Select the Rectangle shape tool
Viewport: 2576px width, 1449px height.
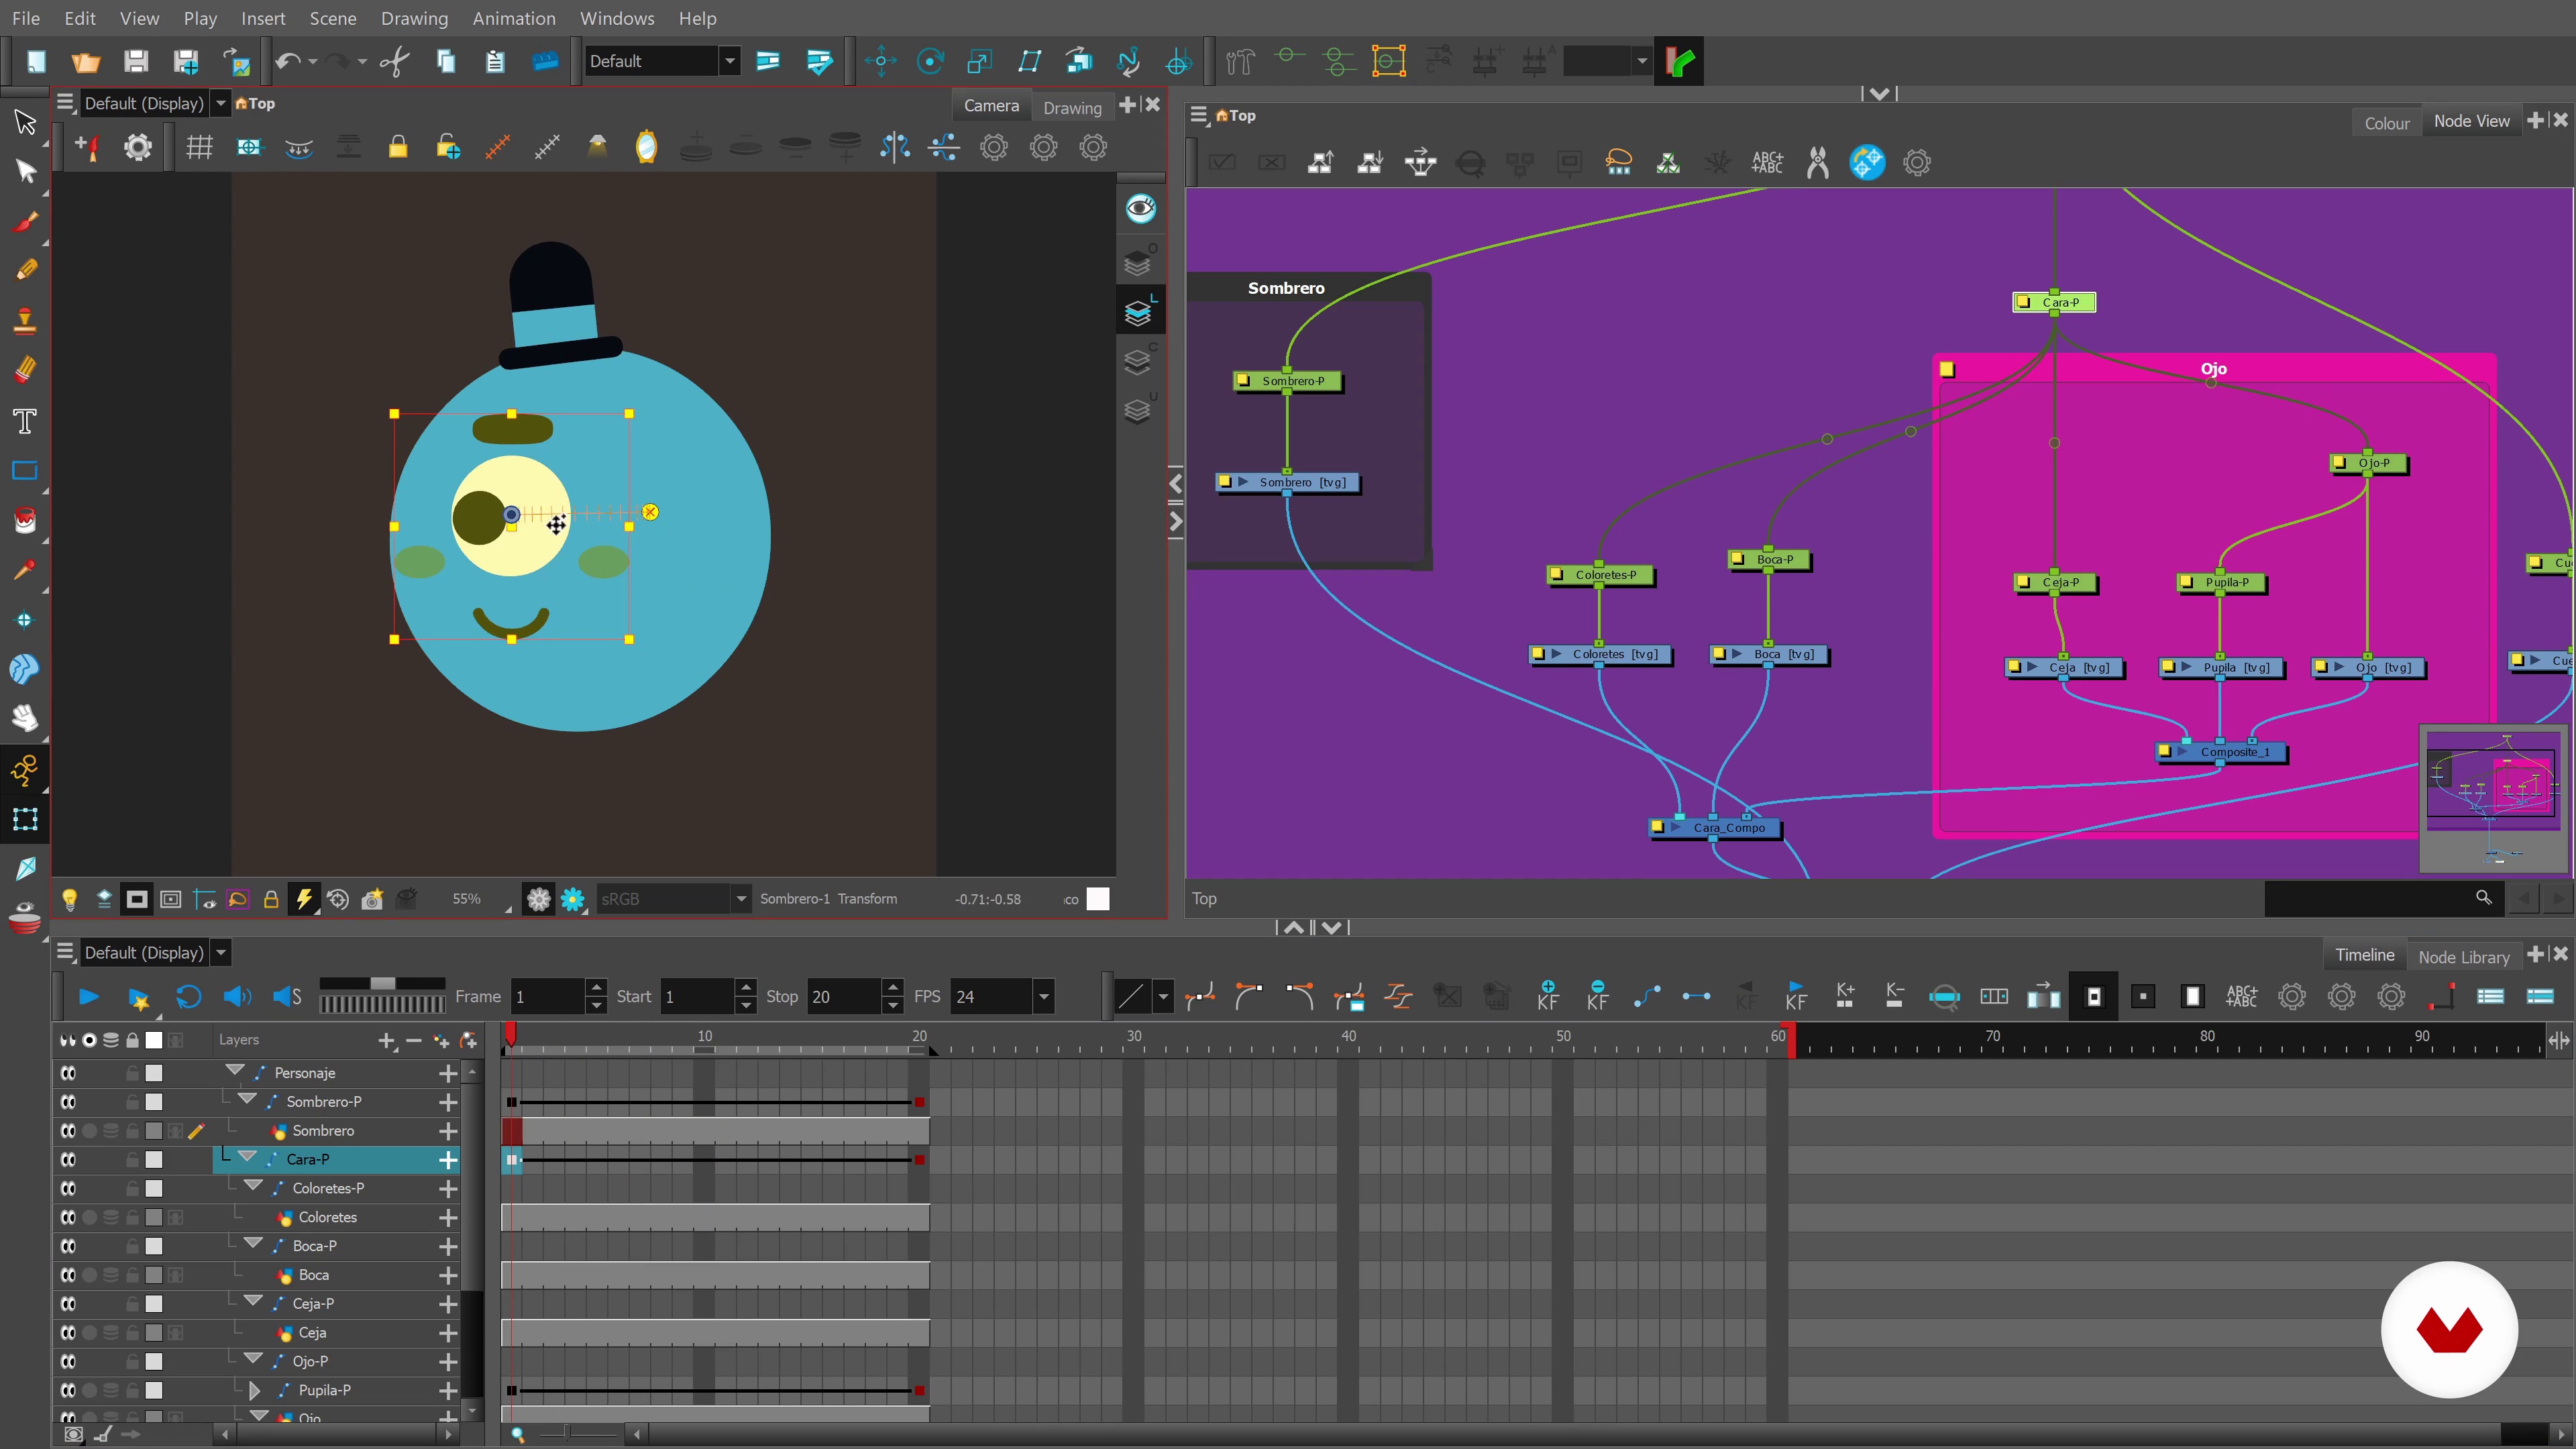pos(25,471)
